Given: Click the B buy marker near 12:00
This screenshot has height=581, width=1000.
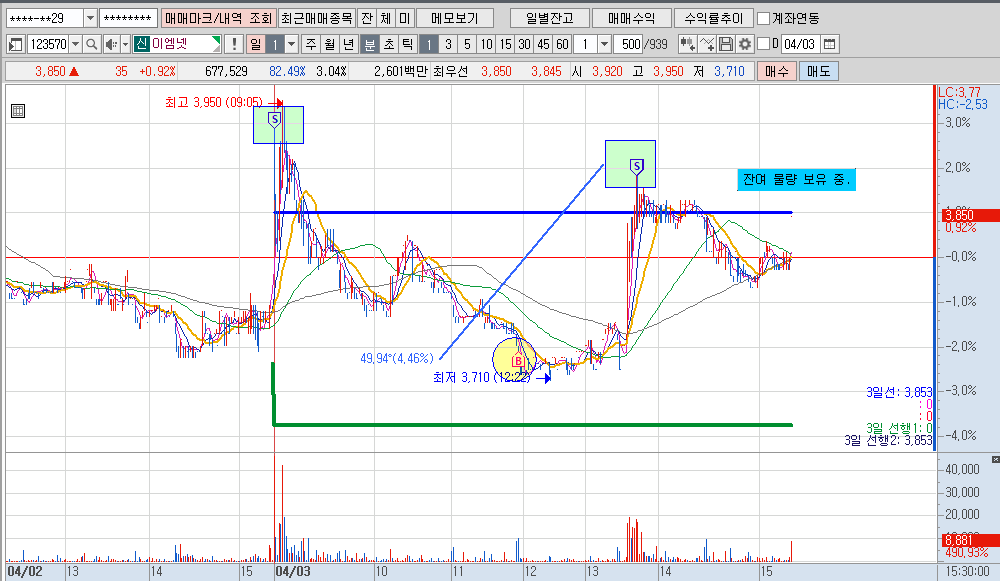Looking at the screenshot, I should pos(518,362).
